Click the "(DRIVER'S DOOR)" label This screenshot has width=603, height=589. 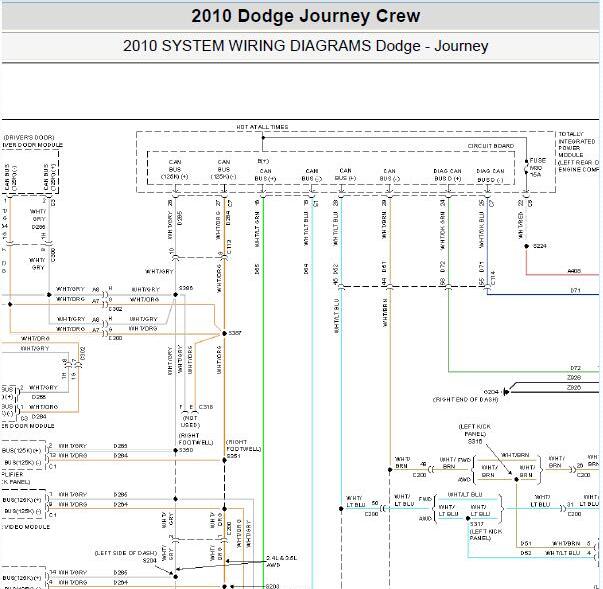[29, 137]
